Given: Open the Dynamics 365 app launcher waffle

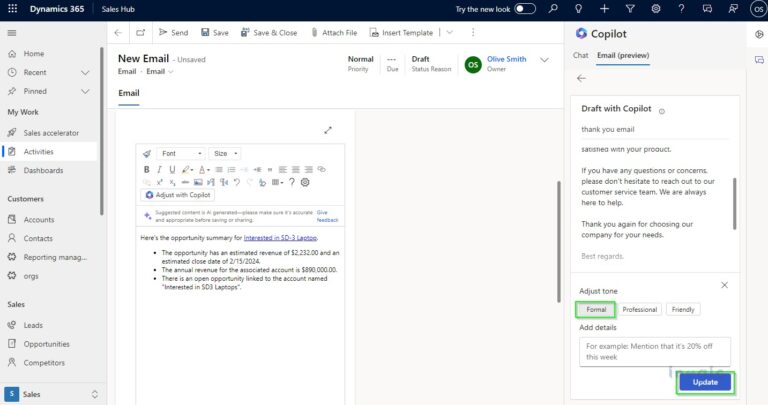Looking at the screenshot, I should 12,9.
